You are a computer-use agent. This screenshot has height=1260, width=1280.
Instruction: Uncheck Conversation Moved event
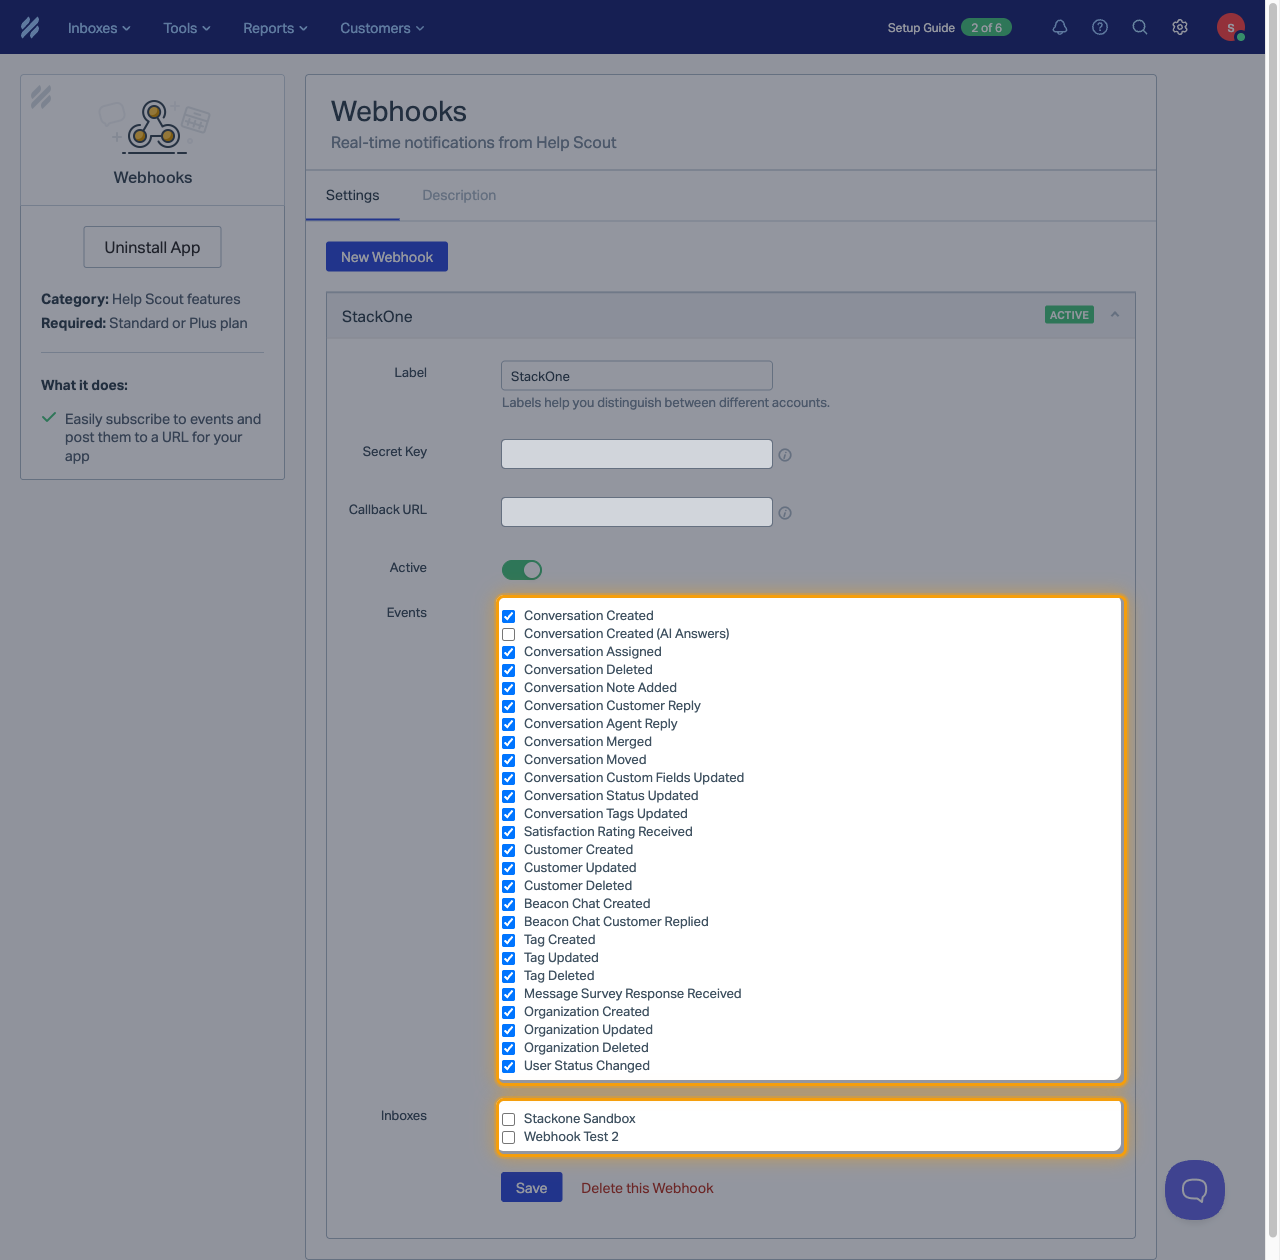click(509, 760)
